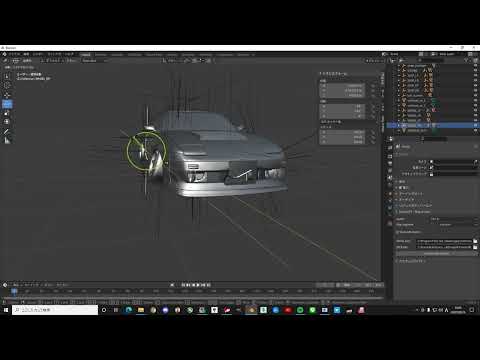Click the Rotation X field in sidebar
Screen dimensions: 480x360
343,107
